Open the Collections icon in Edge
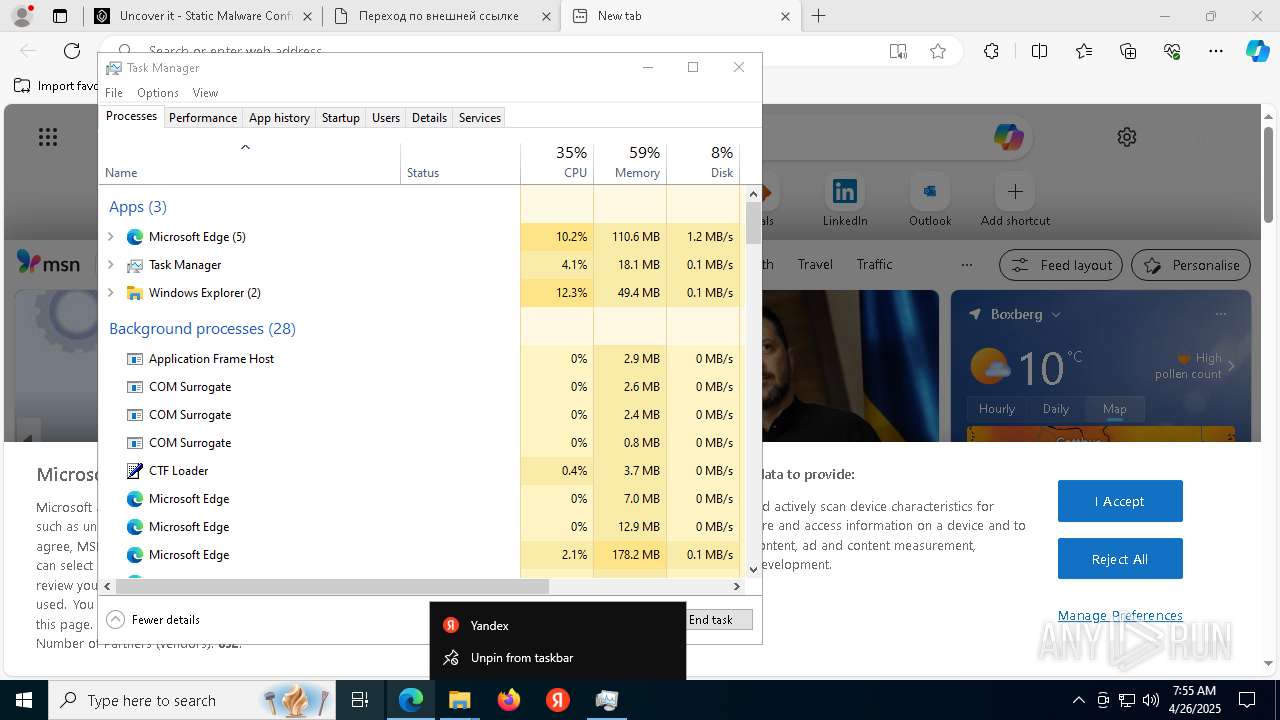Image resolution: width=1280 pixels, height=720 pixels. coord(1128,52)
